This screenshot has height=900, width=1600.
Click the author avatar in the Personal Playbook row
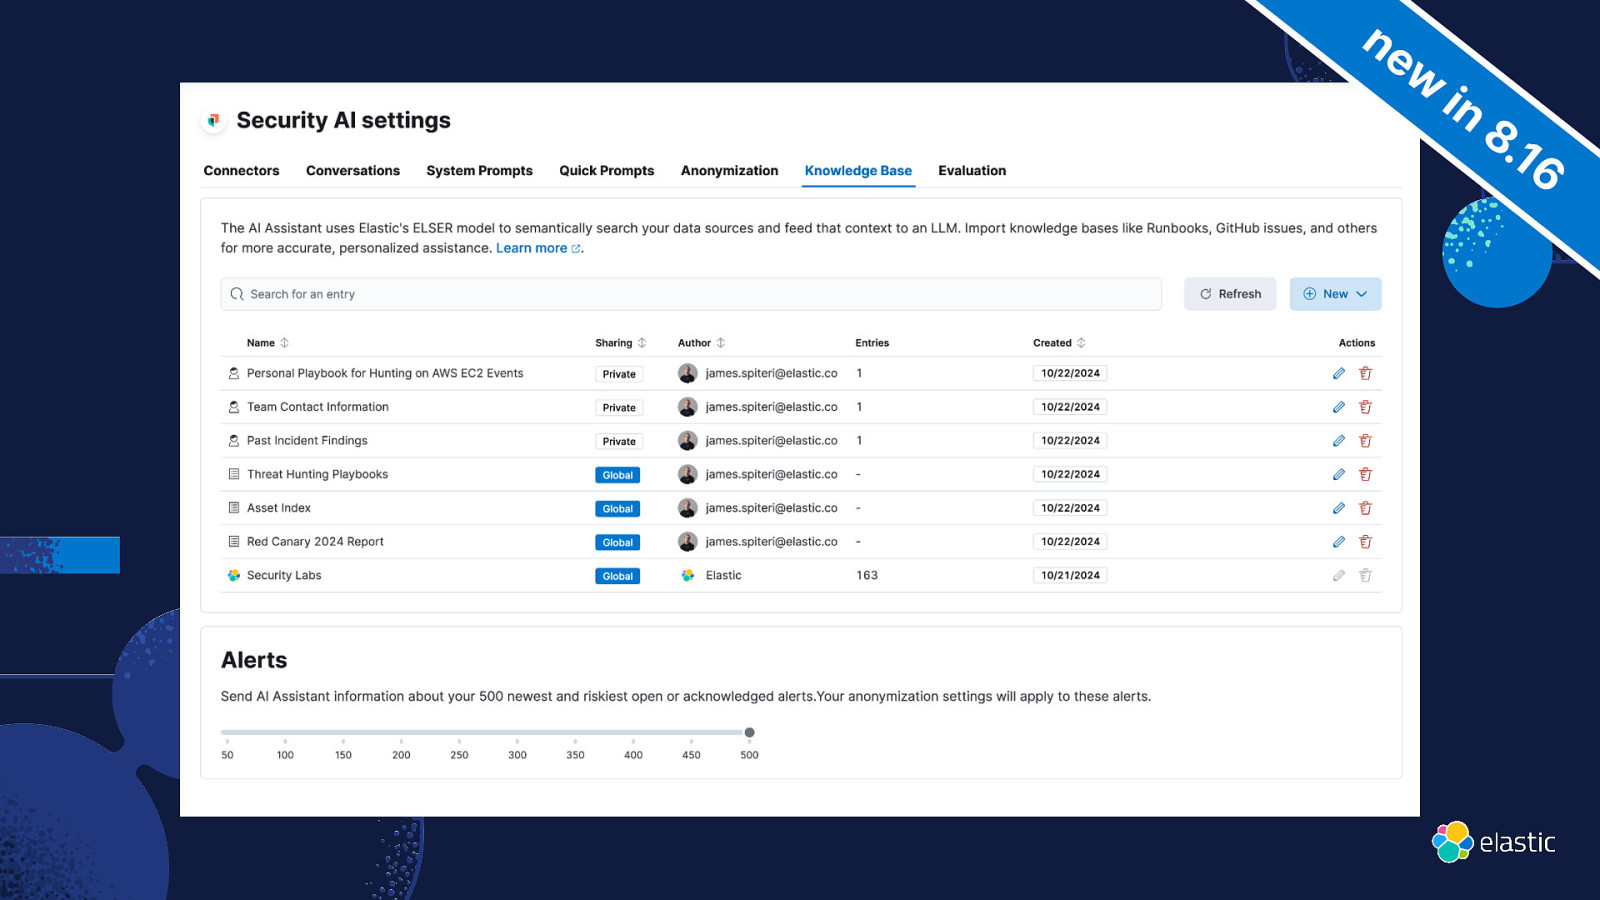click(x=688, y=373)
